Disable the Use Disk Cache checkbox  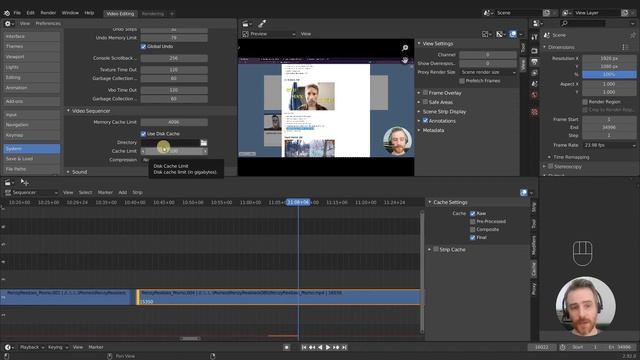143,134
